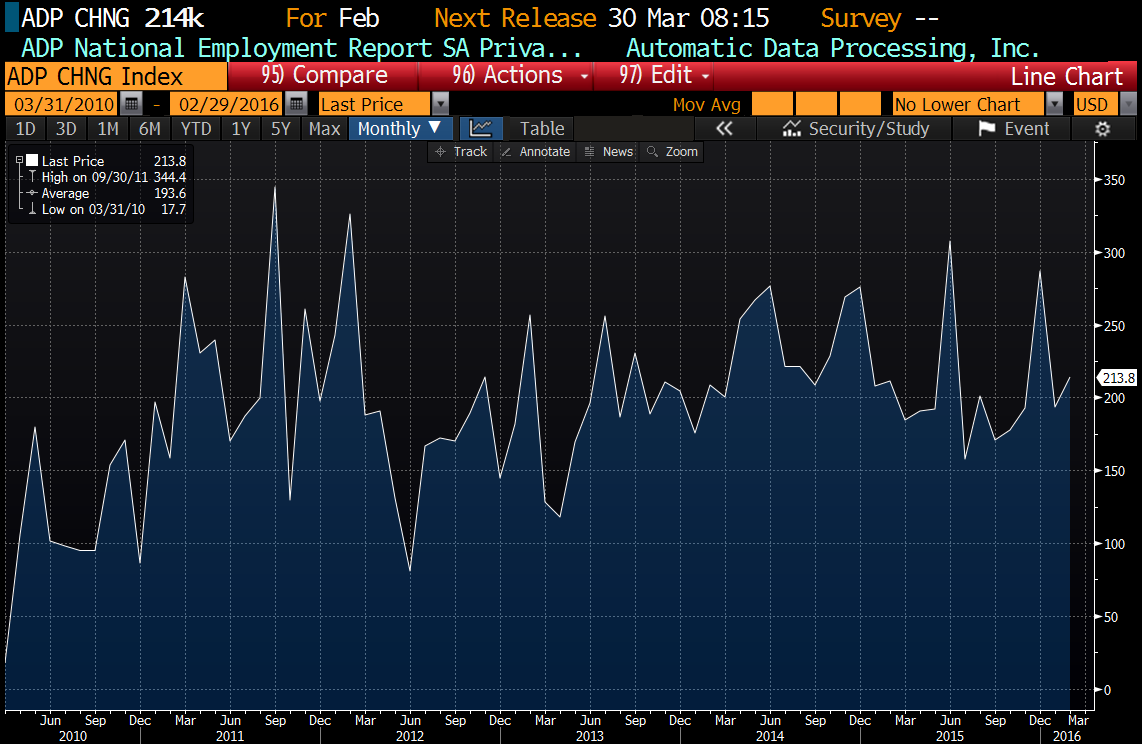
Task: Switch to the Table view
Action: [542, 128]
